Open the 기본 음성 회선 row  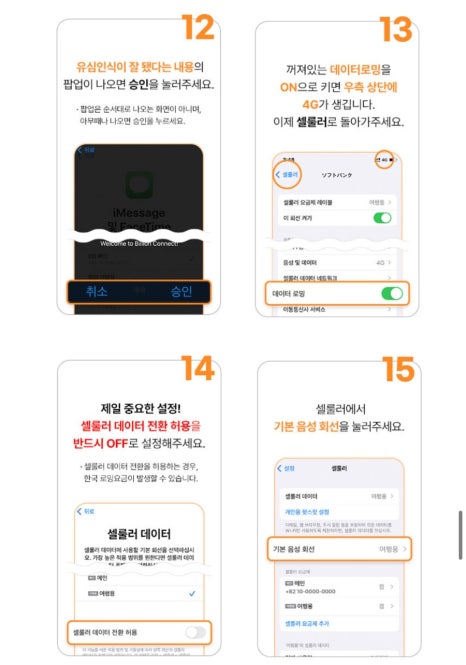(339, 549)
